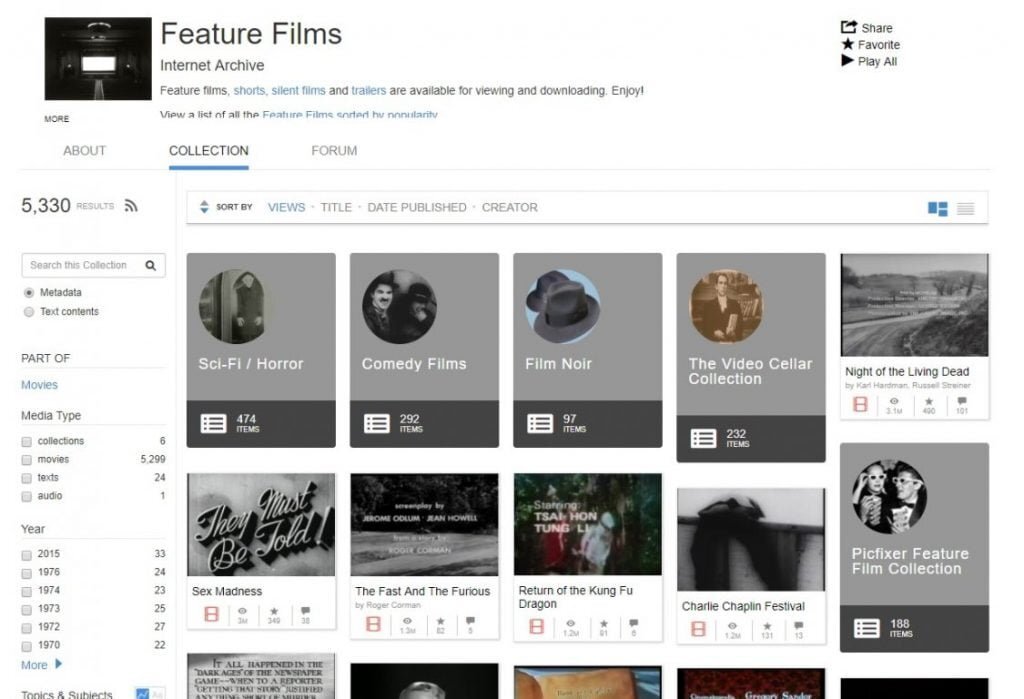Sort by TITLE
Image resolution: width=1024 pixels, height=699 pixels.
[336, 207]
